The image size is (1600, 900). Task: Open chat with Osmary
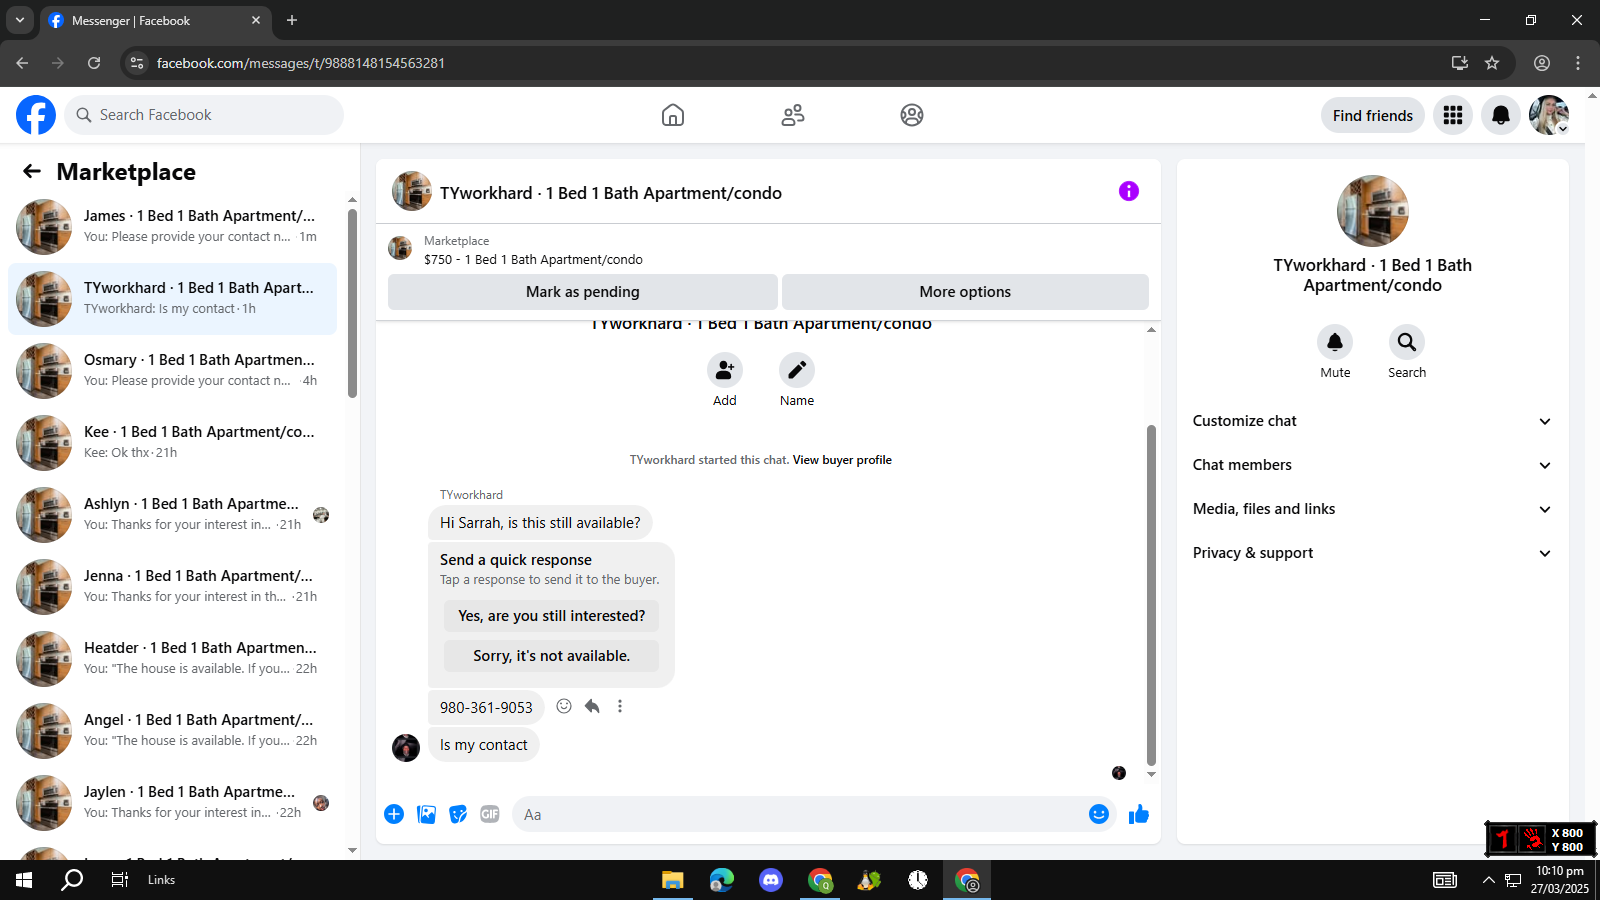pos(172,371)
